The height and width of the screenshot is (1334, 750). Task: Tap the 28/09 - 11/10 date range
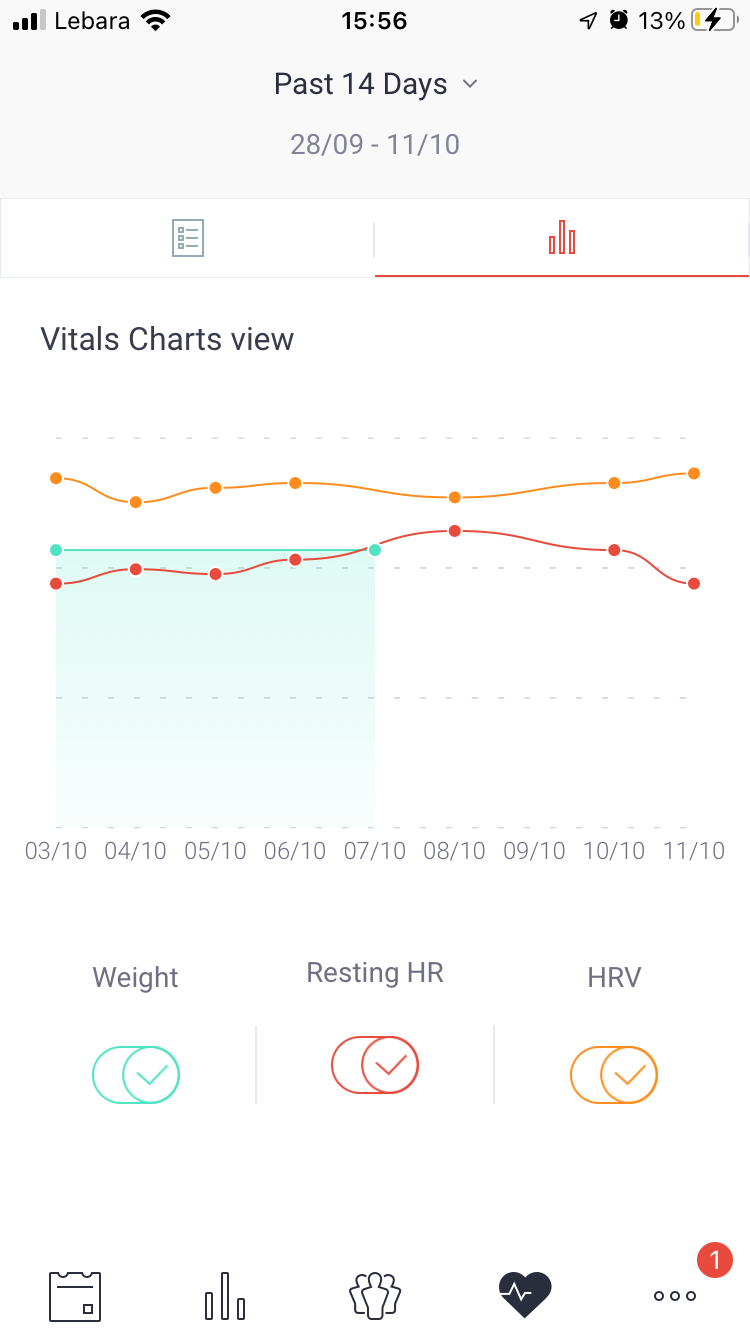[x=375, y=144]
